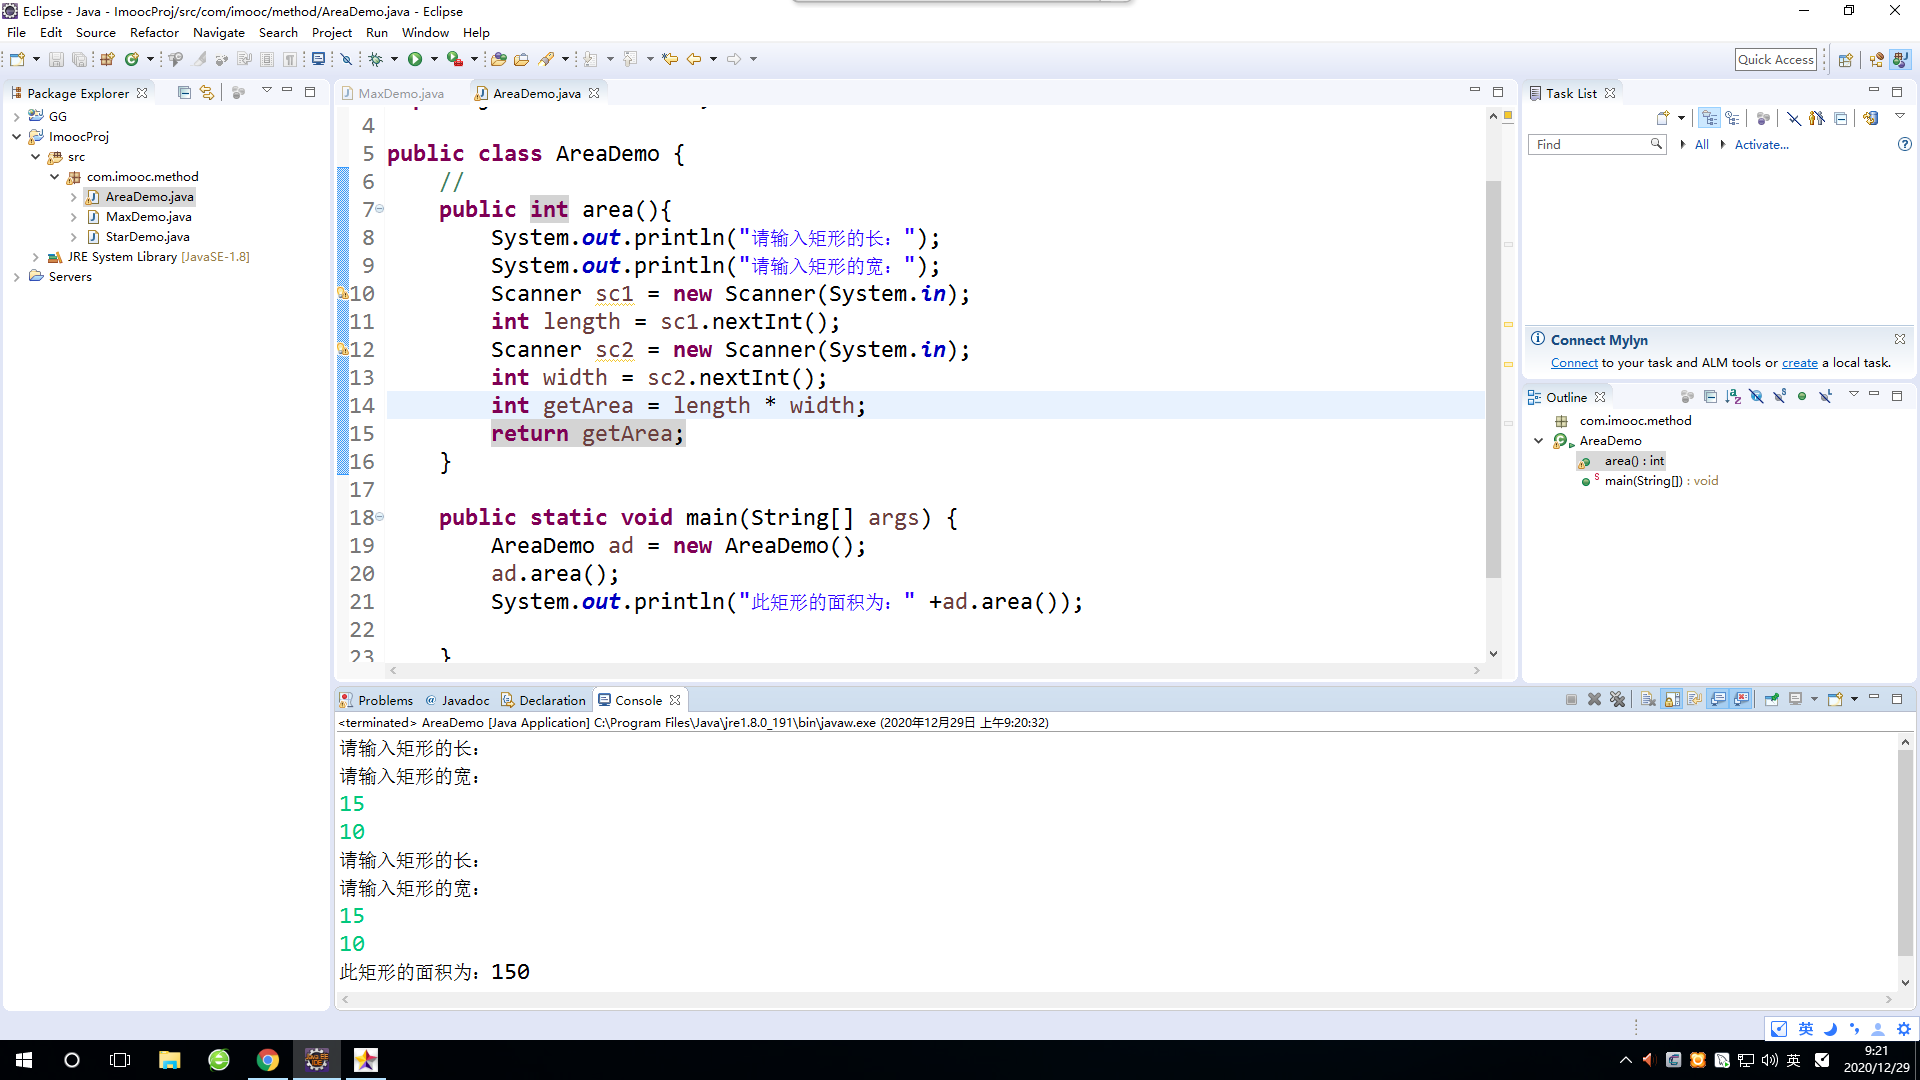Click the Find field in Task List

(1596, 145)
